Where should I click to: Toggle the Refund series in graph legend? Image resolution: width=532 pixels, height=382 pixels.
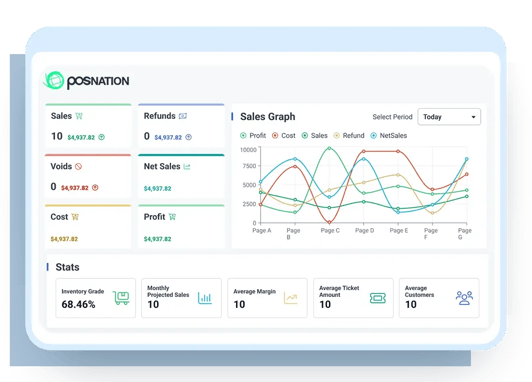[x=349, y=136]
